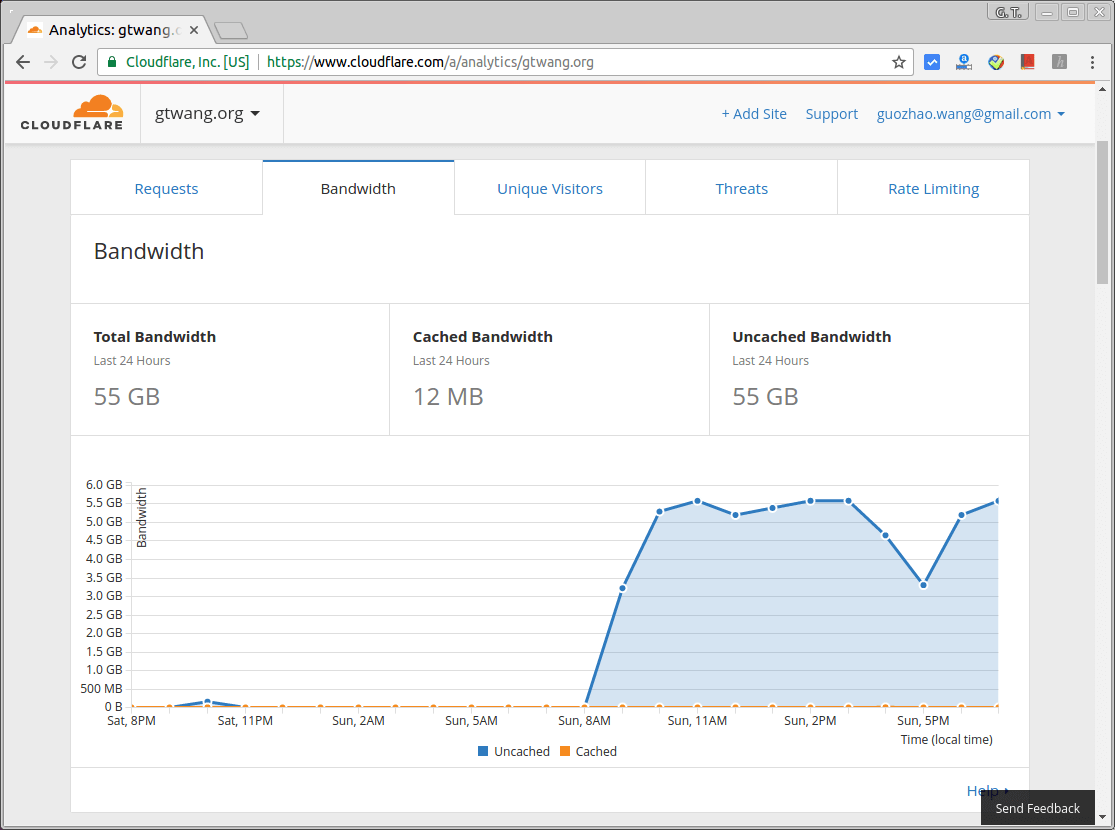Select the 5.5 GB peak data point on the chart

(697, 501)
